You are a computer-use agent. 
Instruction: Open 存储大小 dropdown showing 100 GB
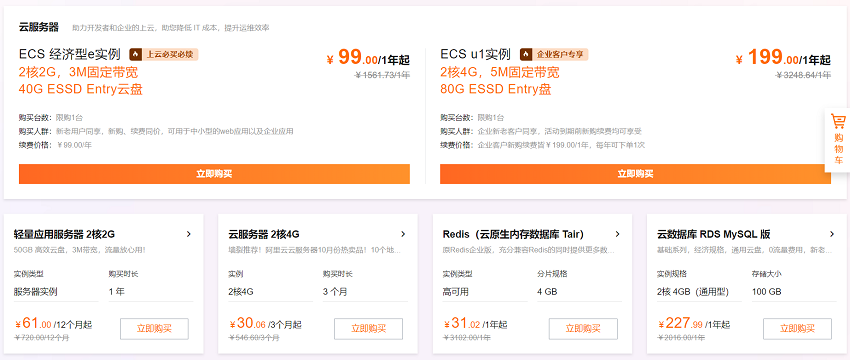794,292
